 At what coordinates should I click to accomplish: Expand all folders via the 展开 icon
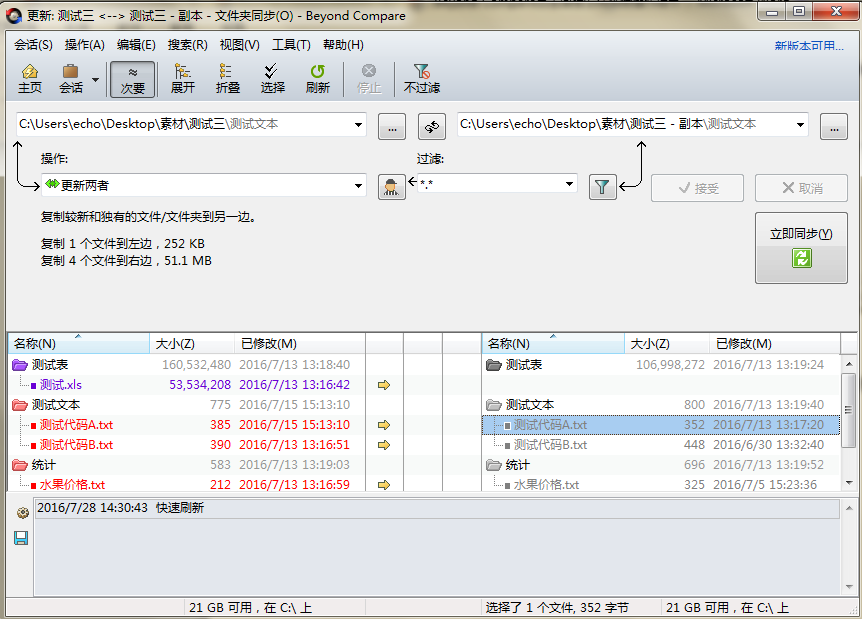click(x=181, y=78)
